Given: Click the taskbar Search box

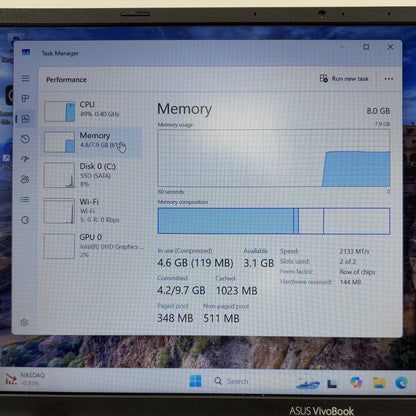Looking at the screenshot, I should click(x=232, y=381).
